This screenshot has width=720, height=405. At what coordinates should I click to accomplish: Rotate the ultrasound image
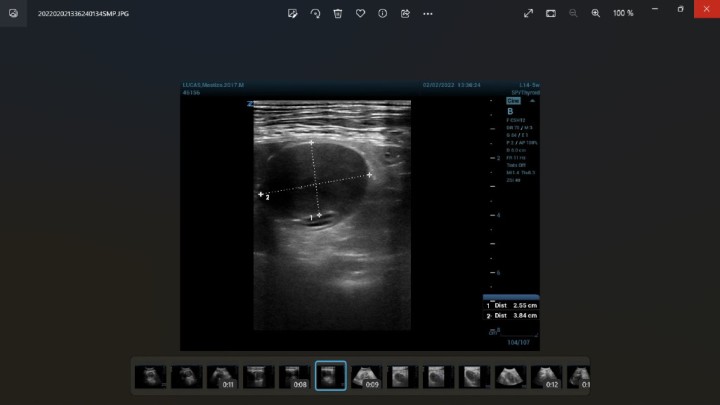point(315,13)
